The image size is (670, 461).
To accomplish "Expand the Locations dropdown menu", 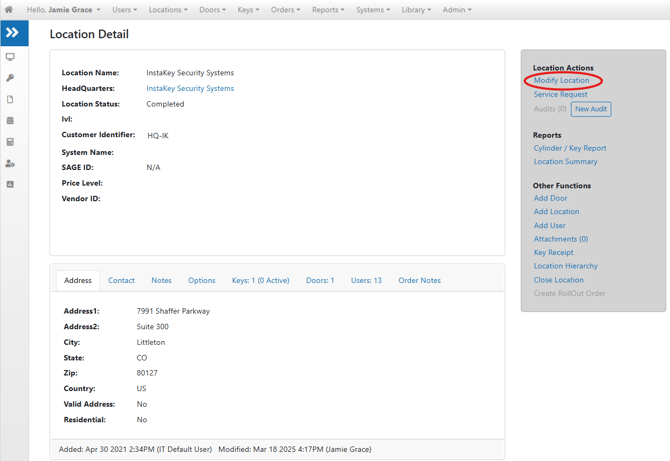I will (167, 10).
